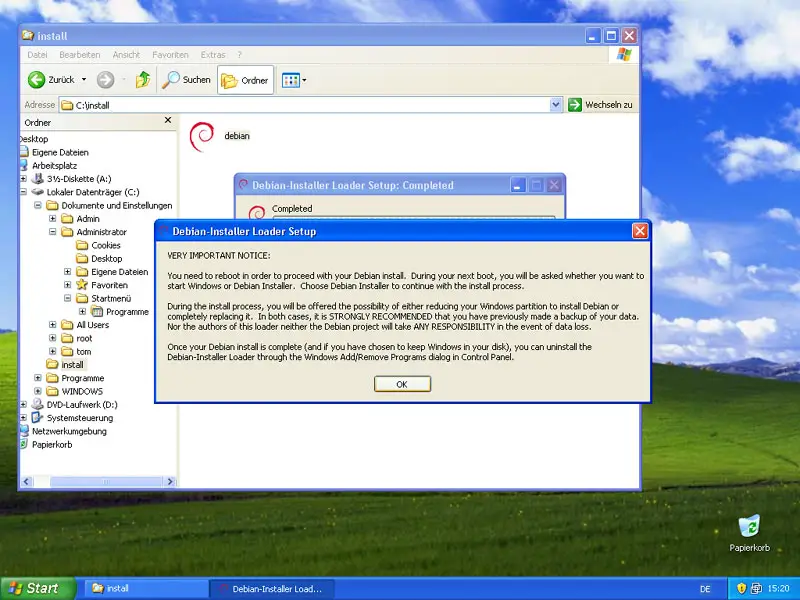Select the Netzwerkumgebung network icon
This screenshot has height=600, width=800.
point(23,431)
